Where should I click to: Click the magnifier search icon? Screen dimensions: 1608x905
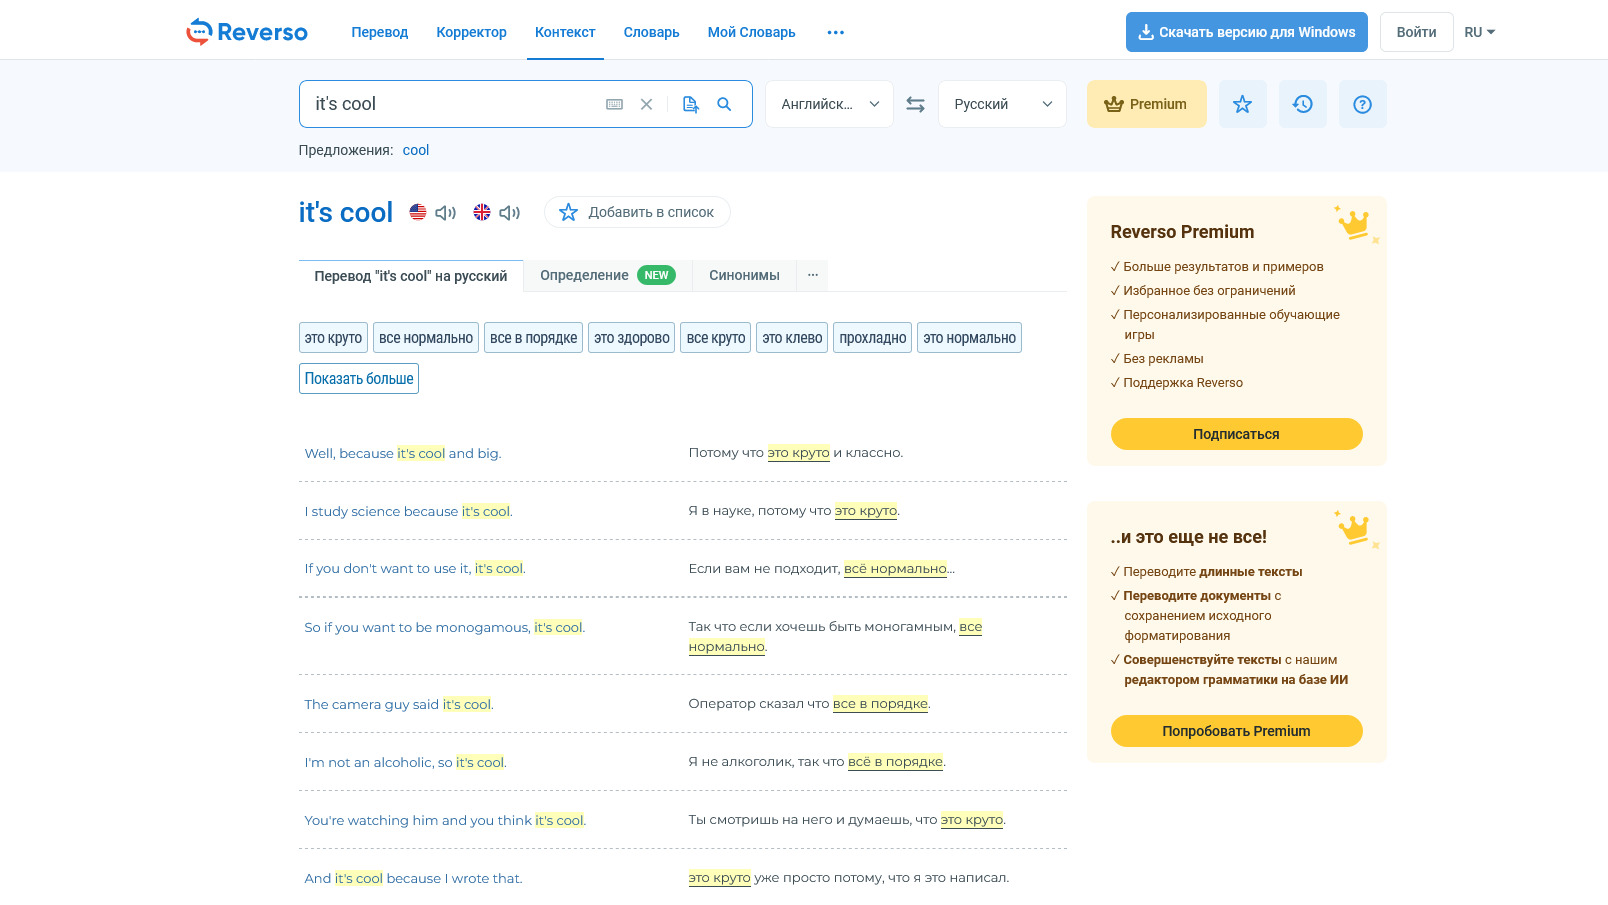click(725, 104)
